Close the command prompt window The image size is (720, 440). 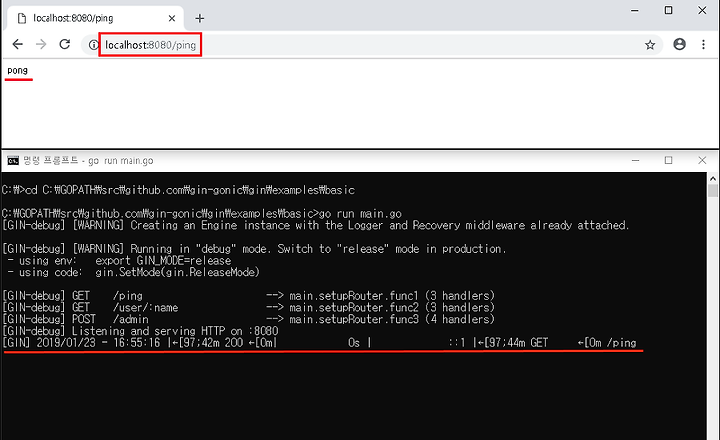[702, 160]
